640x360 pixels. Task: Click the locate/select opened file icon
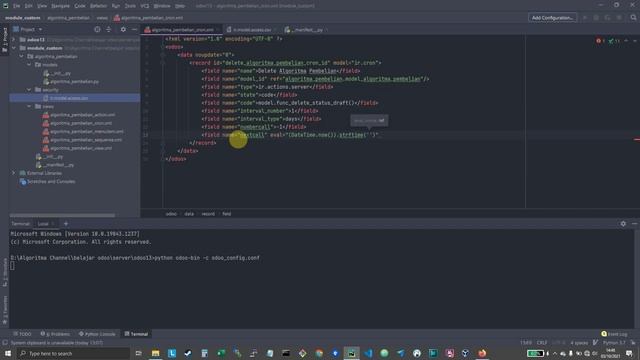(x=97, y=29)
